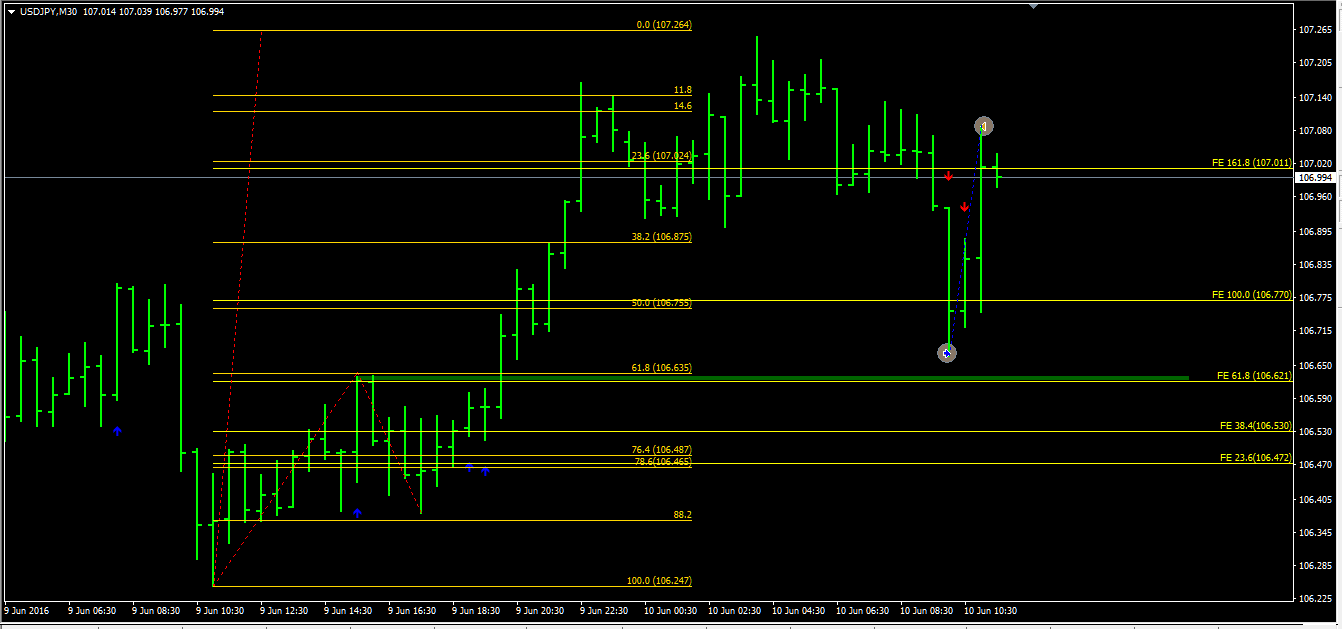Click the FE 161.8 (107.011) expansion label
The height and width of the screenshot is (629, 1342).
point(1252,162)
